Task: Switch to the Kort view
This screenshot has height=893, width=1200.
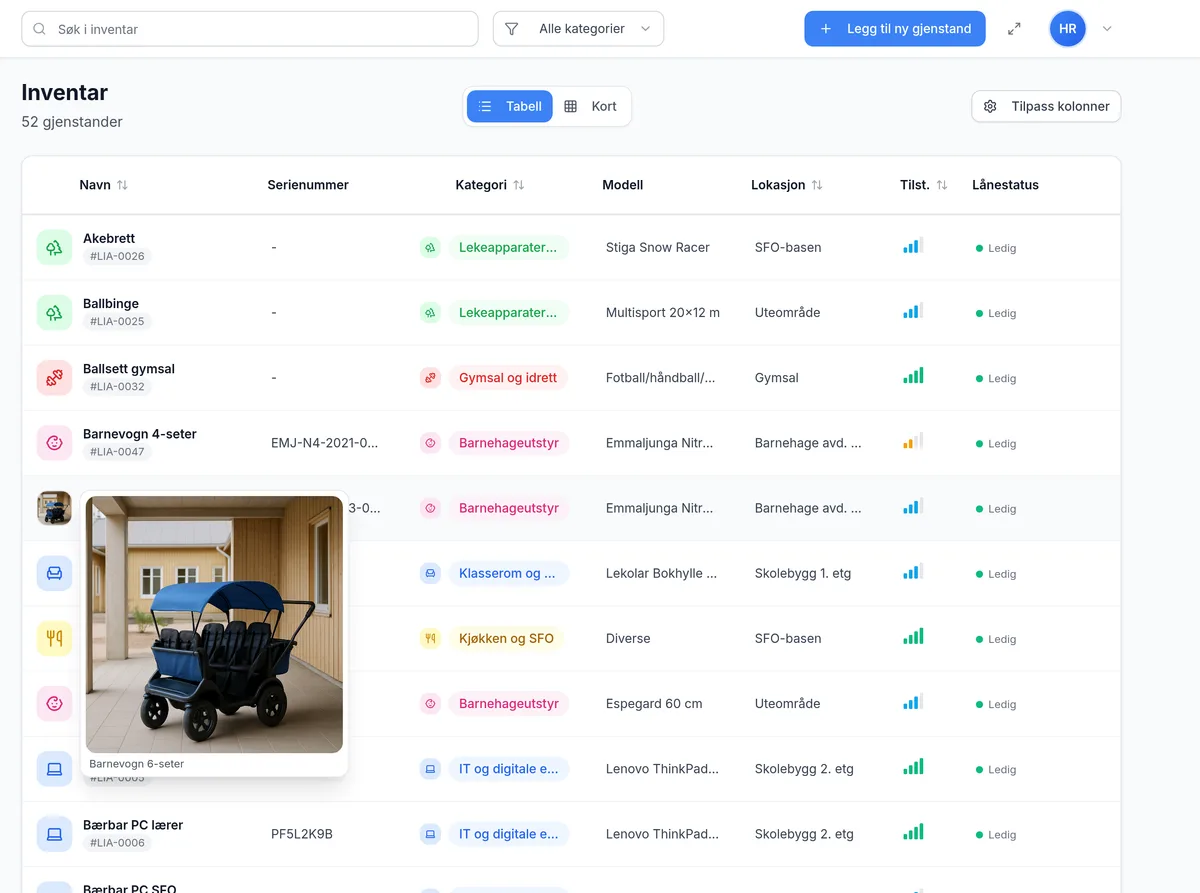Action: click(591, 106)
